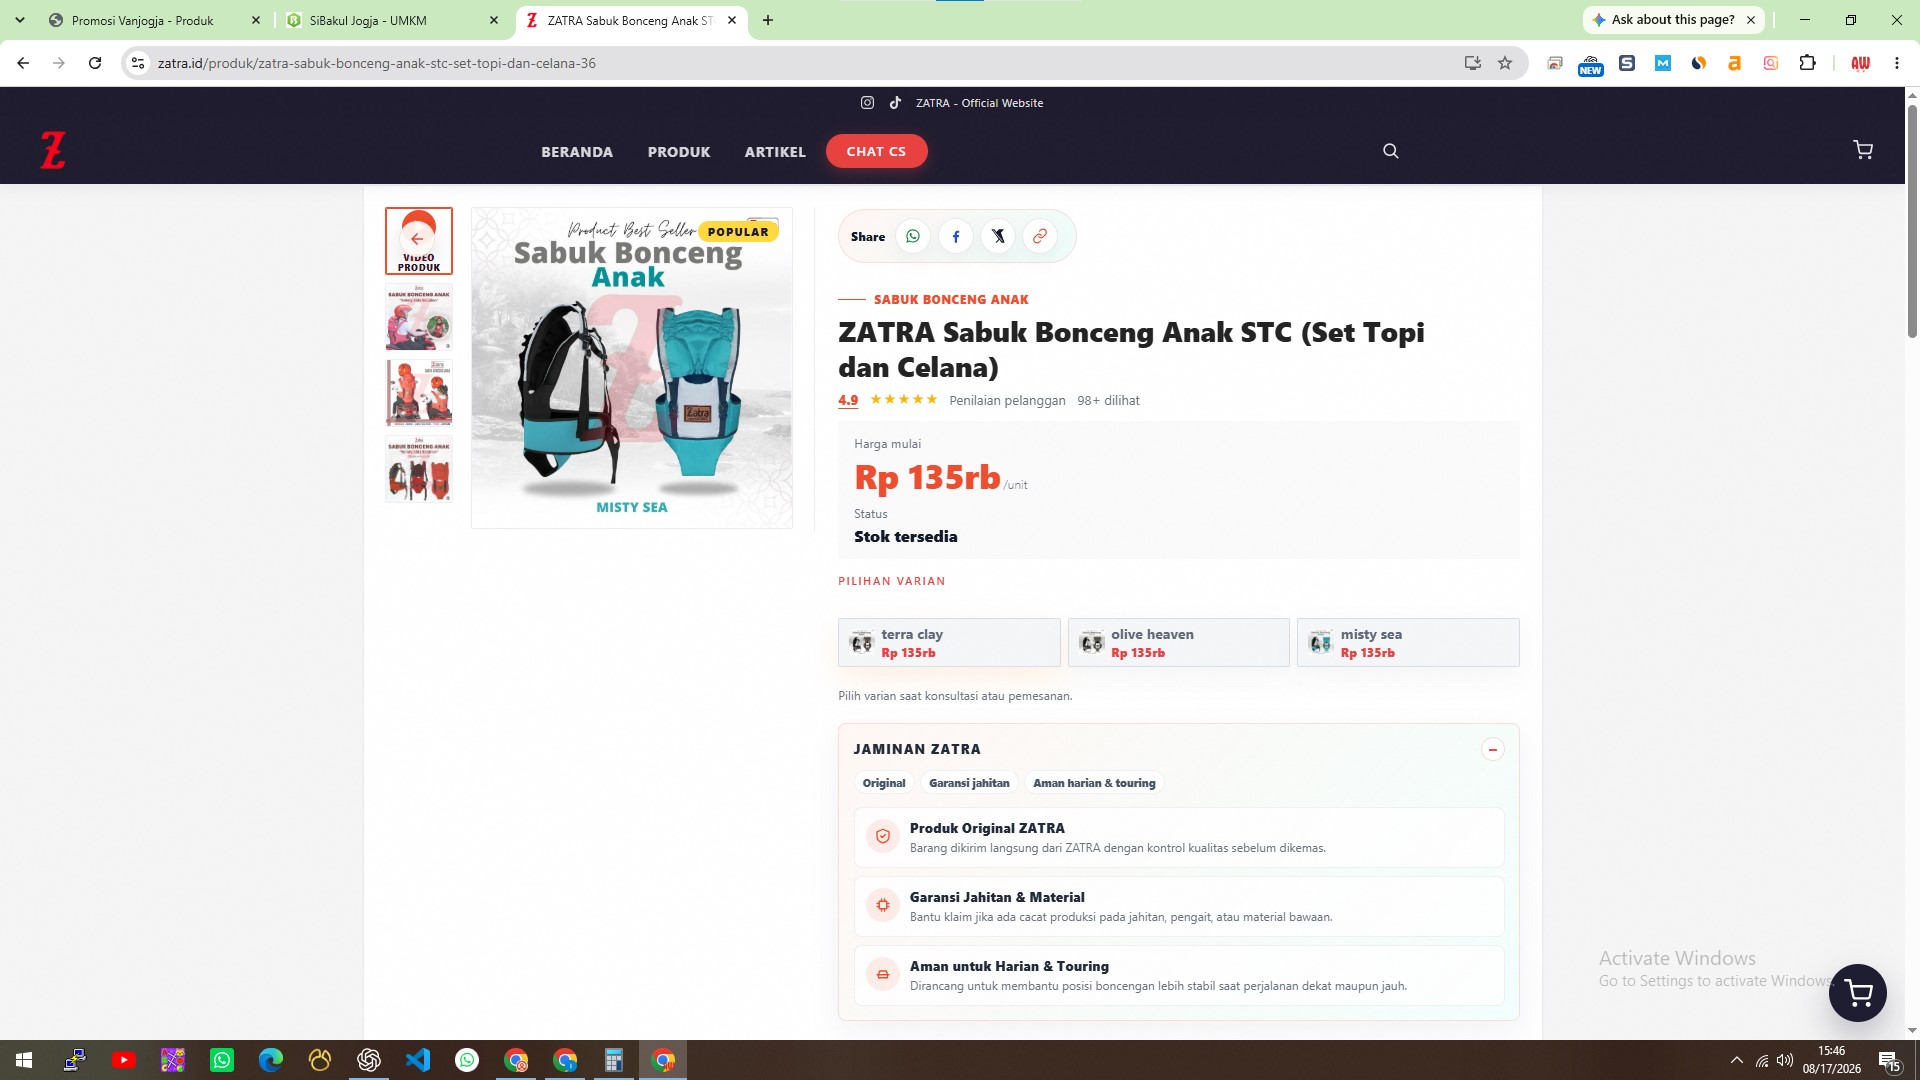Click the address bar URL
1920x1080 pixels.
pyautogui.click(x=376, y=63)
